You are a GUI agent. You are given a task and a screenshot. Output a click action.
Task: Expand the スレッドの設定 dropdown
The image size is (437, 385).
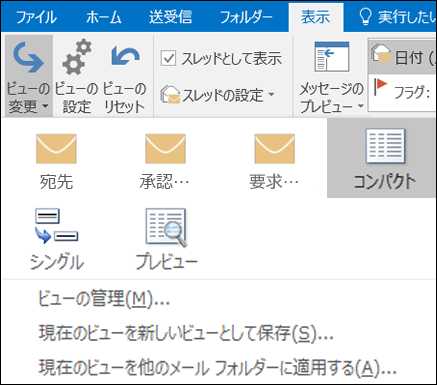tap(218, 95)
